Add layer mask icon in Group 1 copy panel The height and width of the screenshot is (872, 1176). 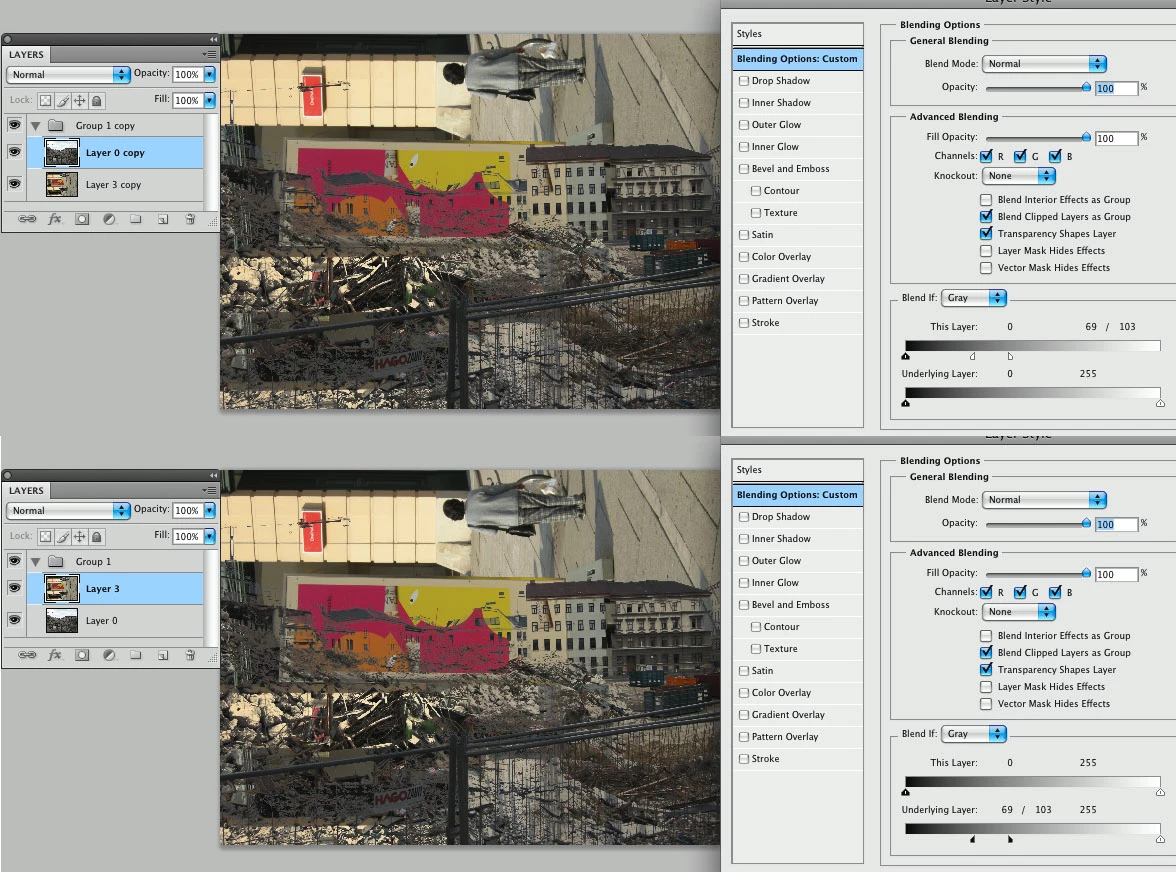coord(82,219)
